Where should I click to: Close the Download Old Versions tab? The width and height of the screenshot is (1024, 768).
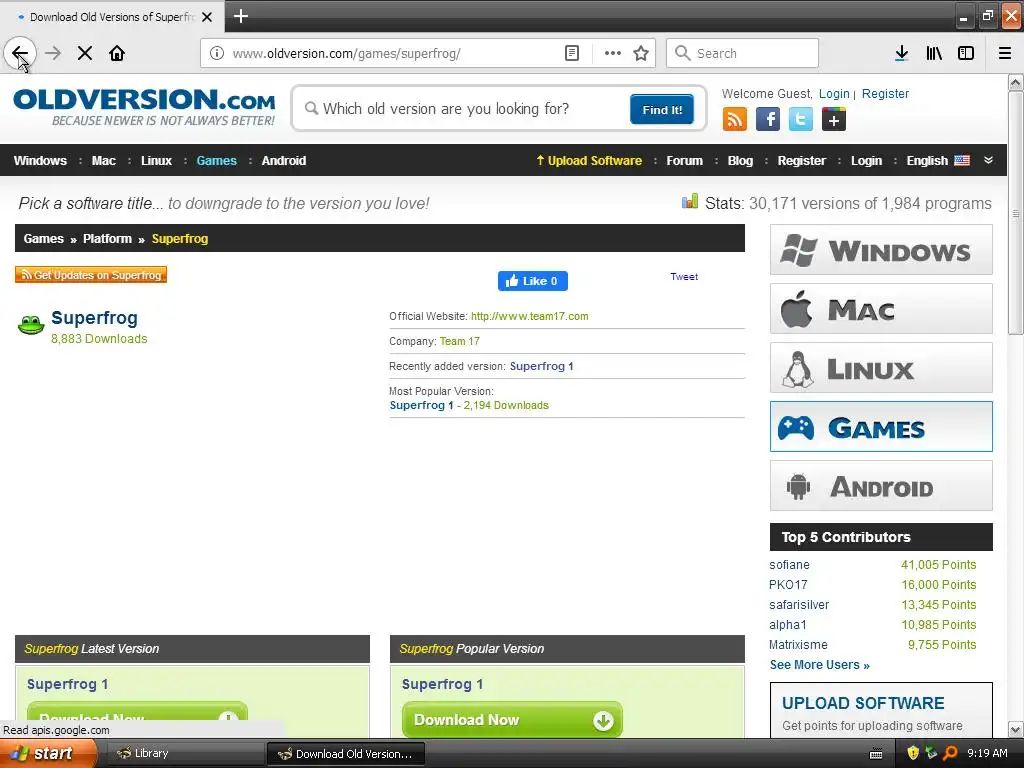[x=207, y=17]
